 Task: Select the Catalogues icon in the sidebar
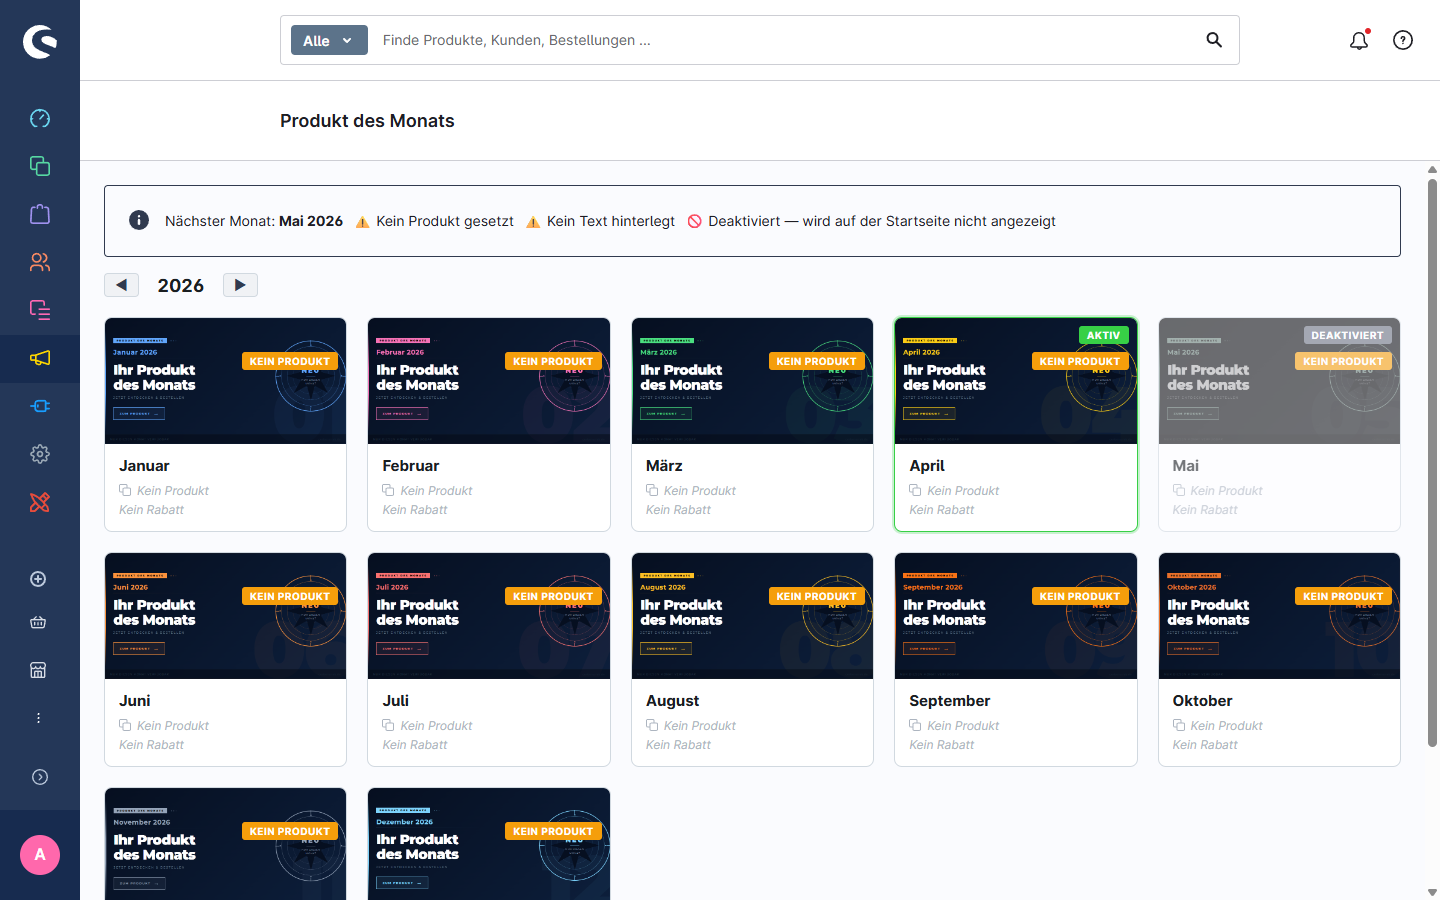pos(39,166)
